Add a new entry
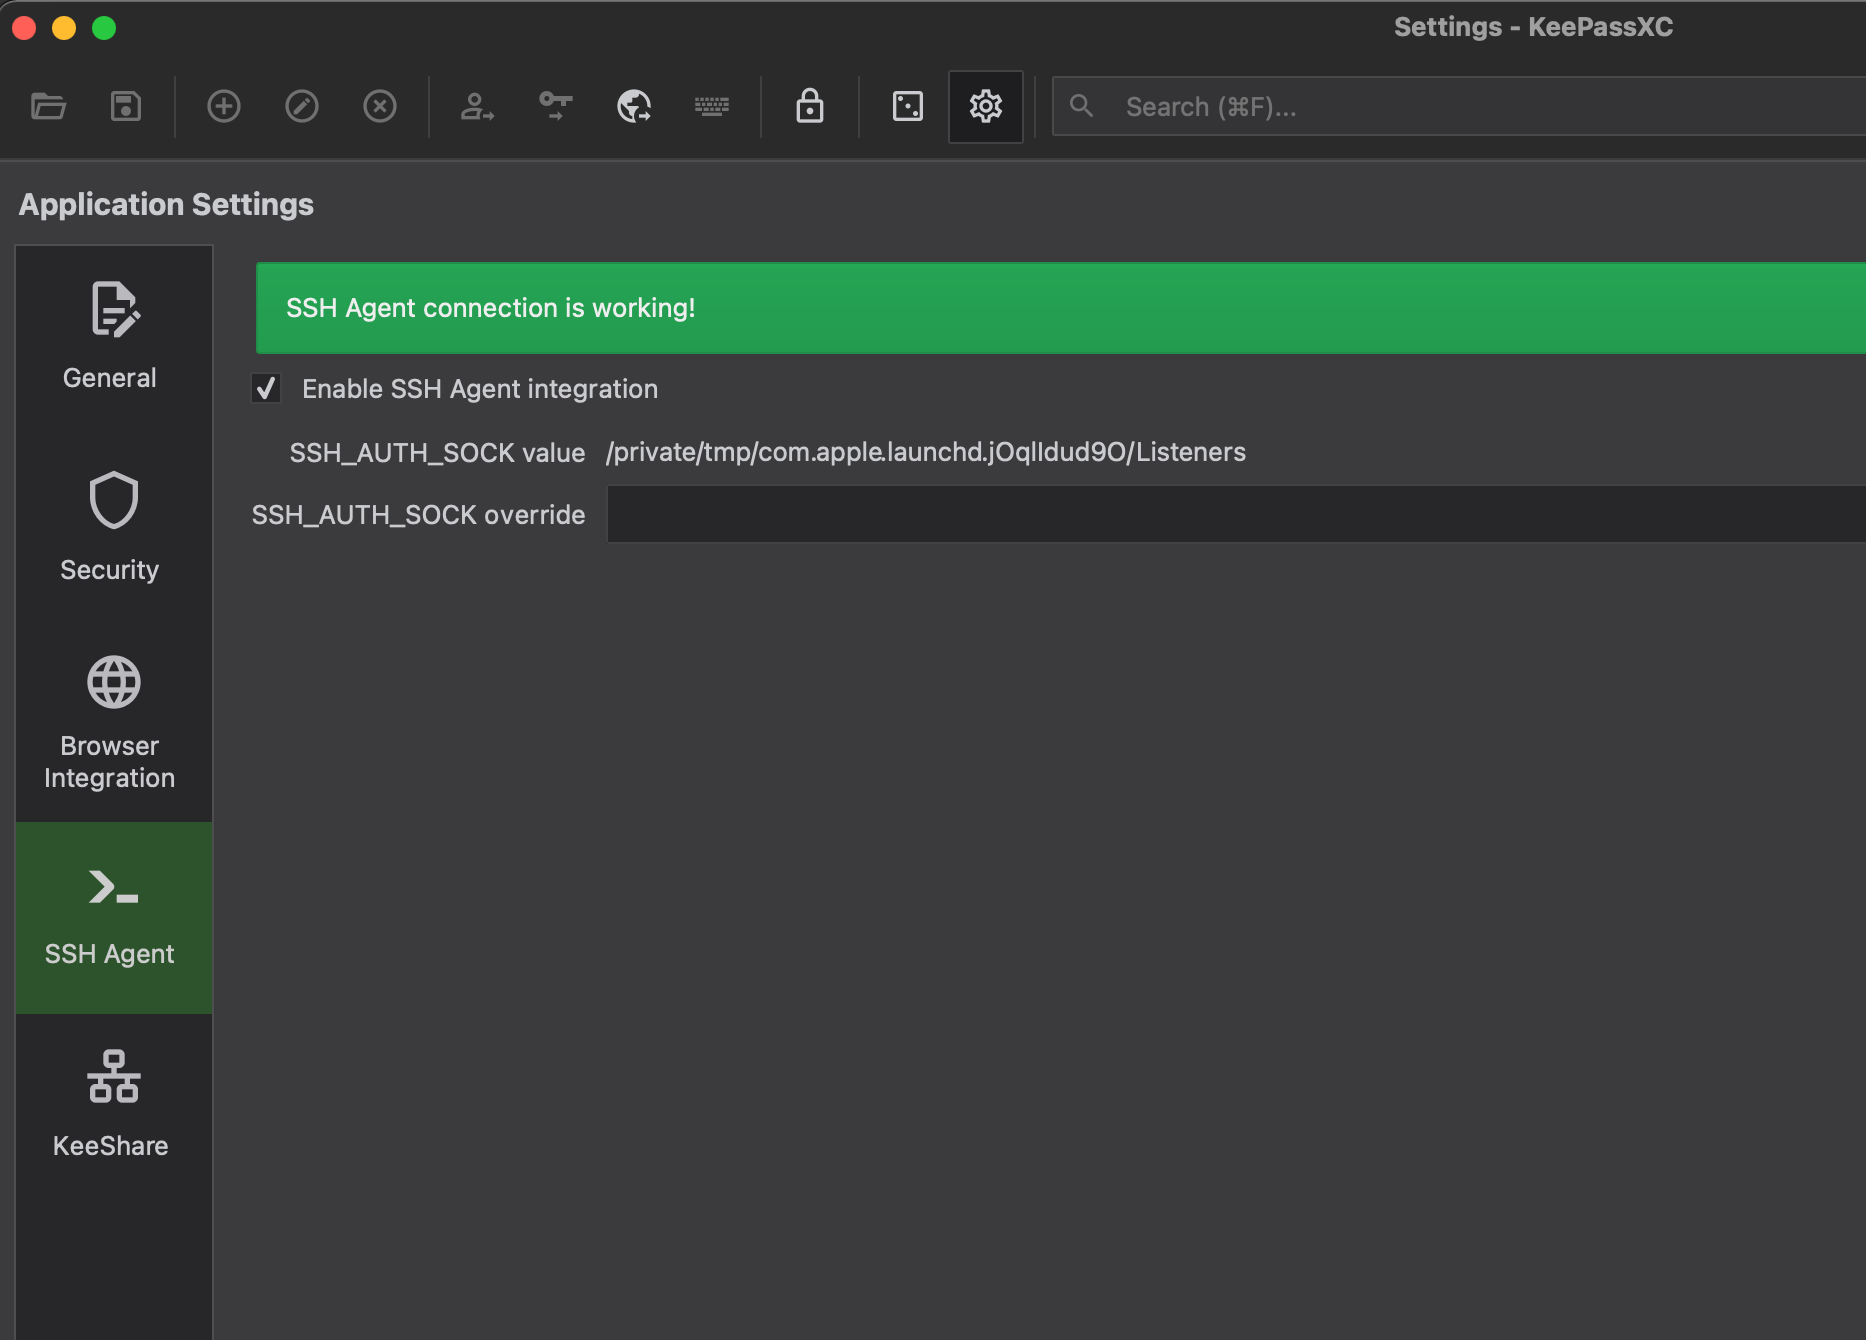 [x=224, y=106]
